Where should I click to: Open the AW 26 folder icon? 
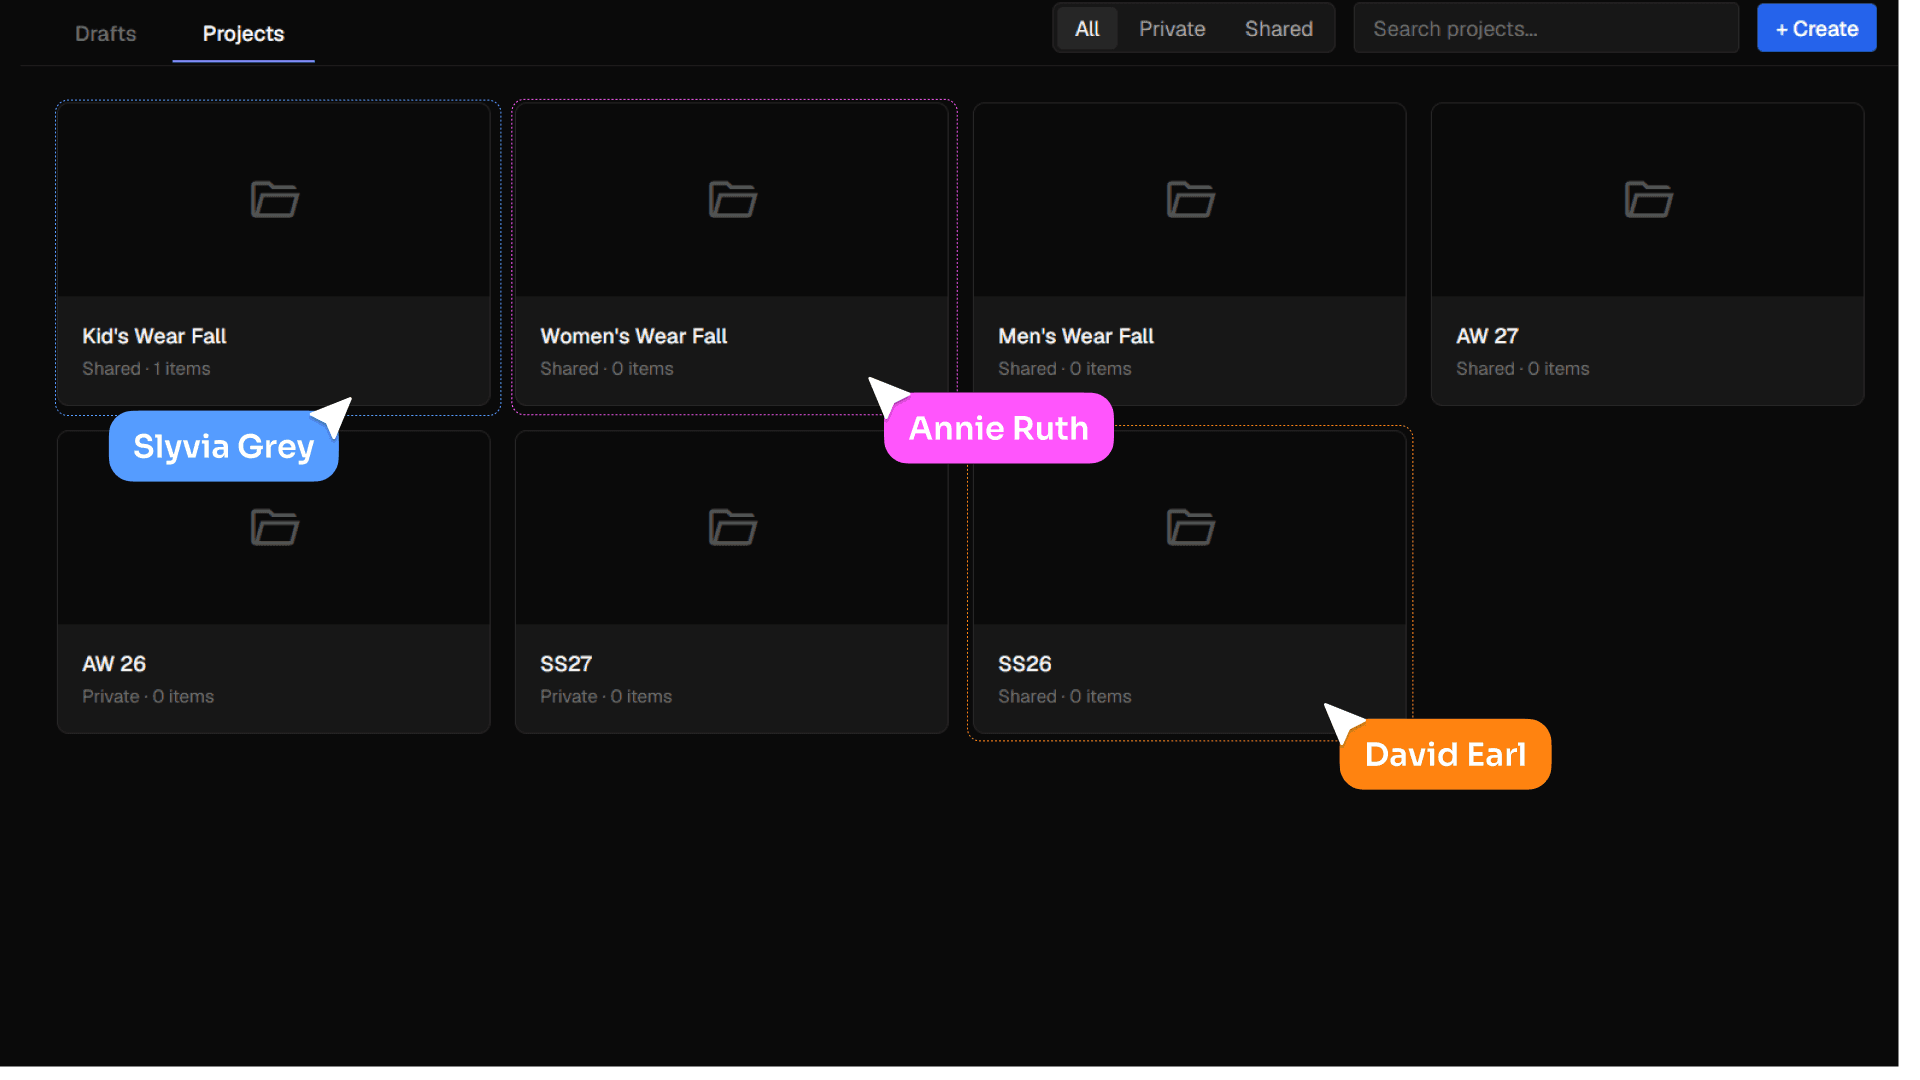point(274,527)
